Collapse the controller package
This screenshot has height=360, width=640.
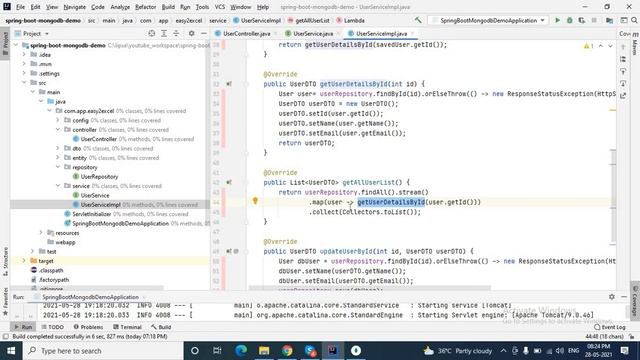click(x=58, y=129)
